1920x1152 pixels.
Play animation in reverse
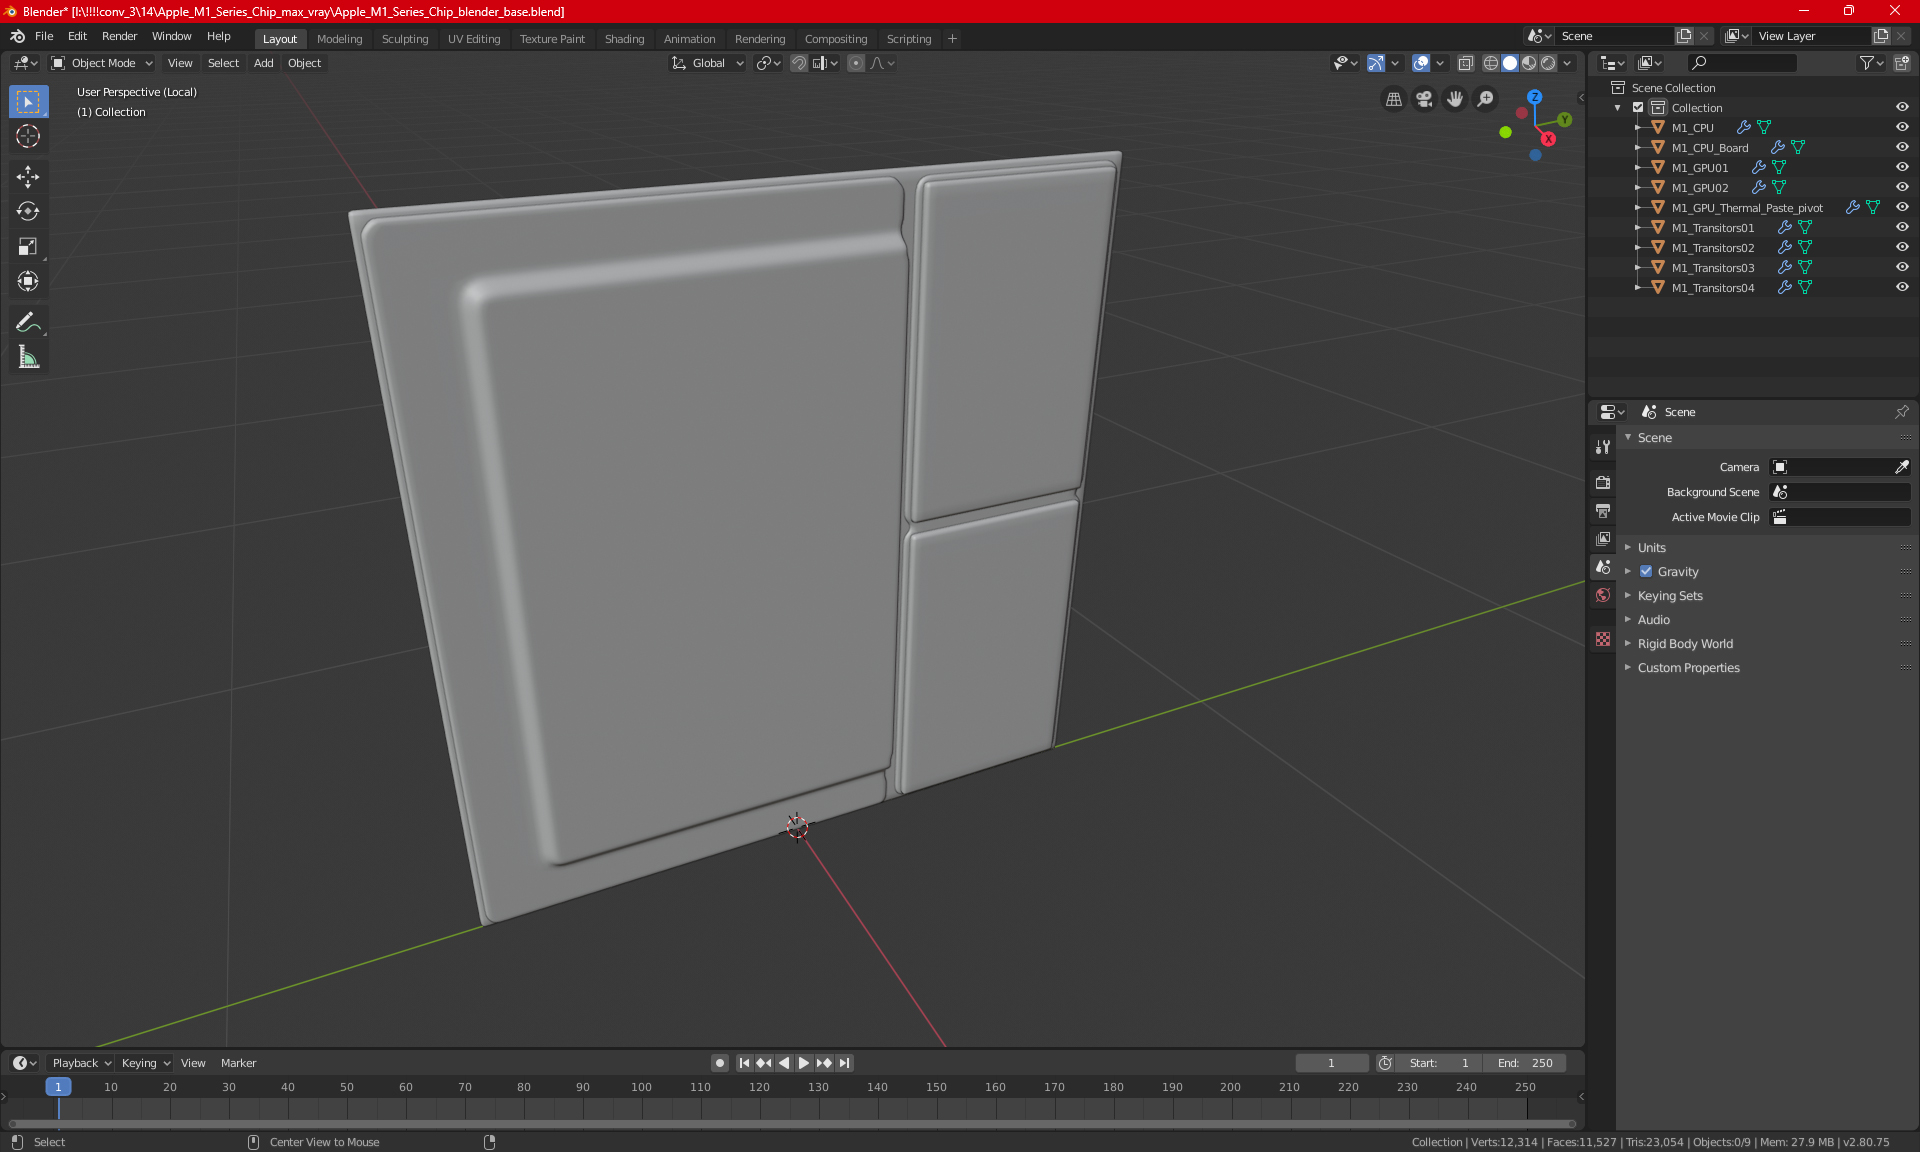click(784, 1063)
